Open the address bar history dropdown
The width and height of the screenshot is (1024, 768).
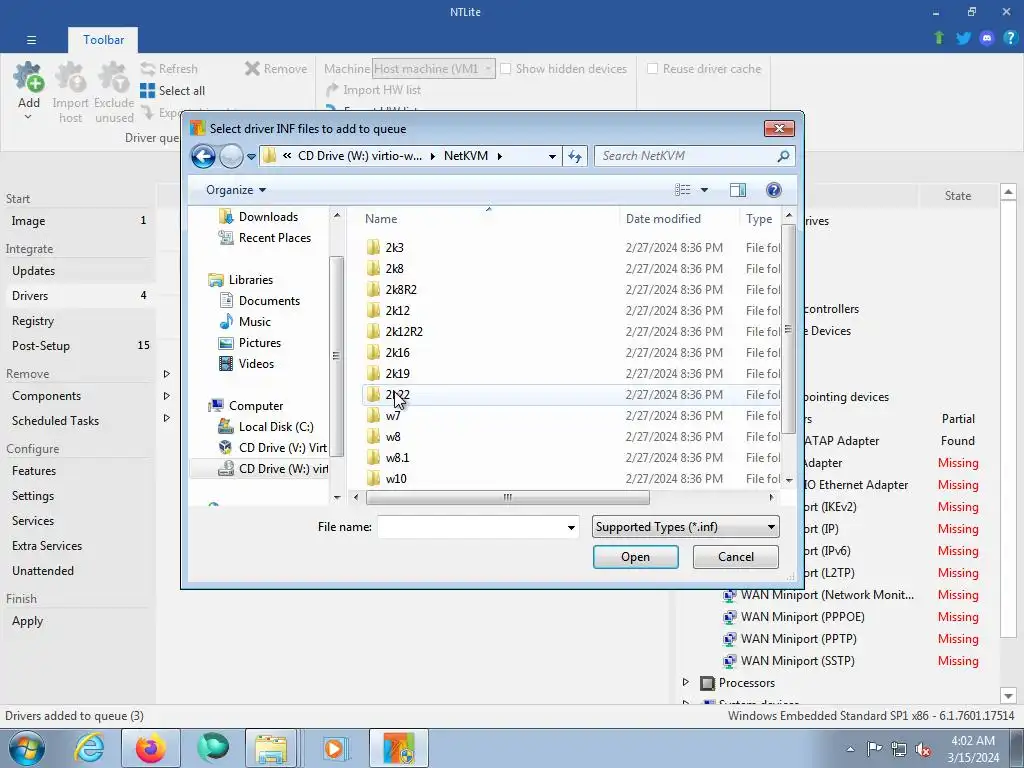pos(552,156)
